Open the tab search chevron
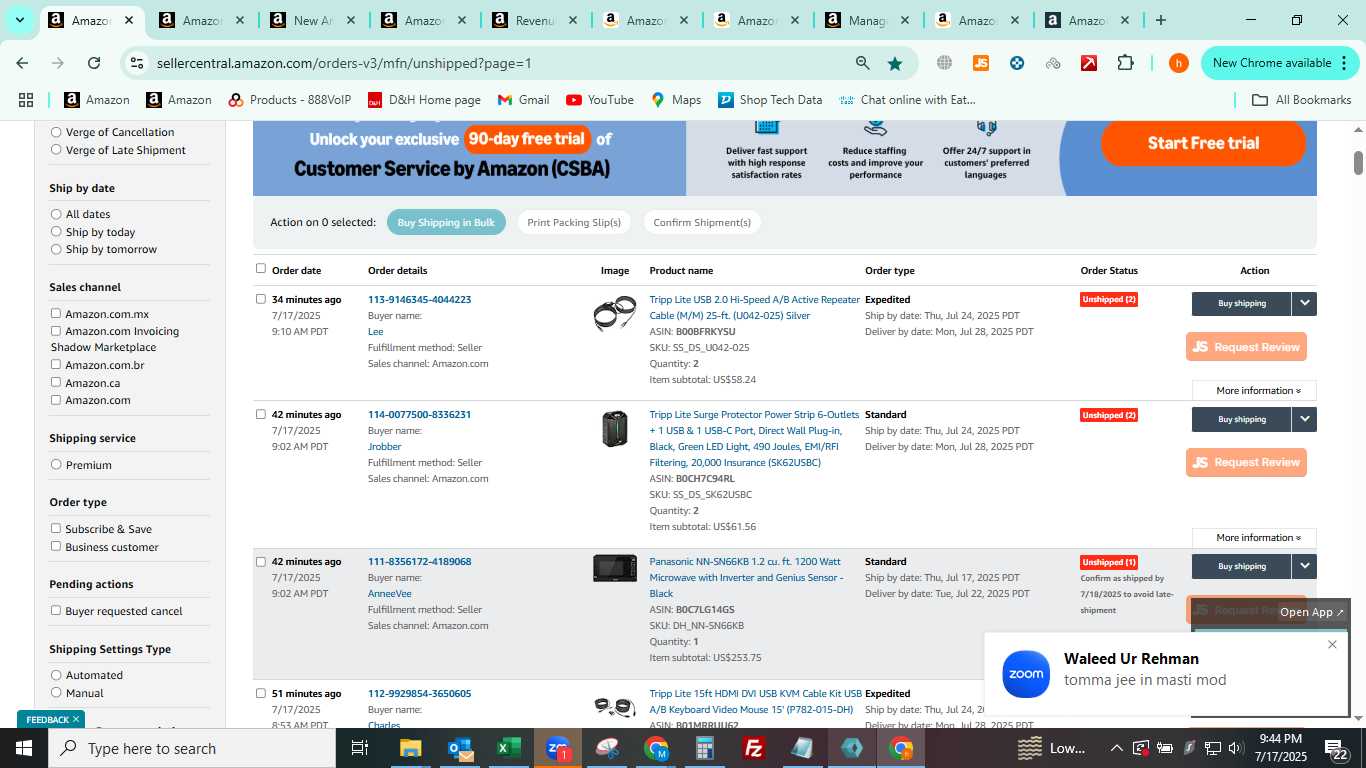Image resolution: width=1366 pixels, height=768 pixels. pos(19,20)
